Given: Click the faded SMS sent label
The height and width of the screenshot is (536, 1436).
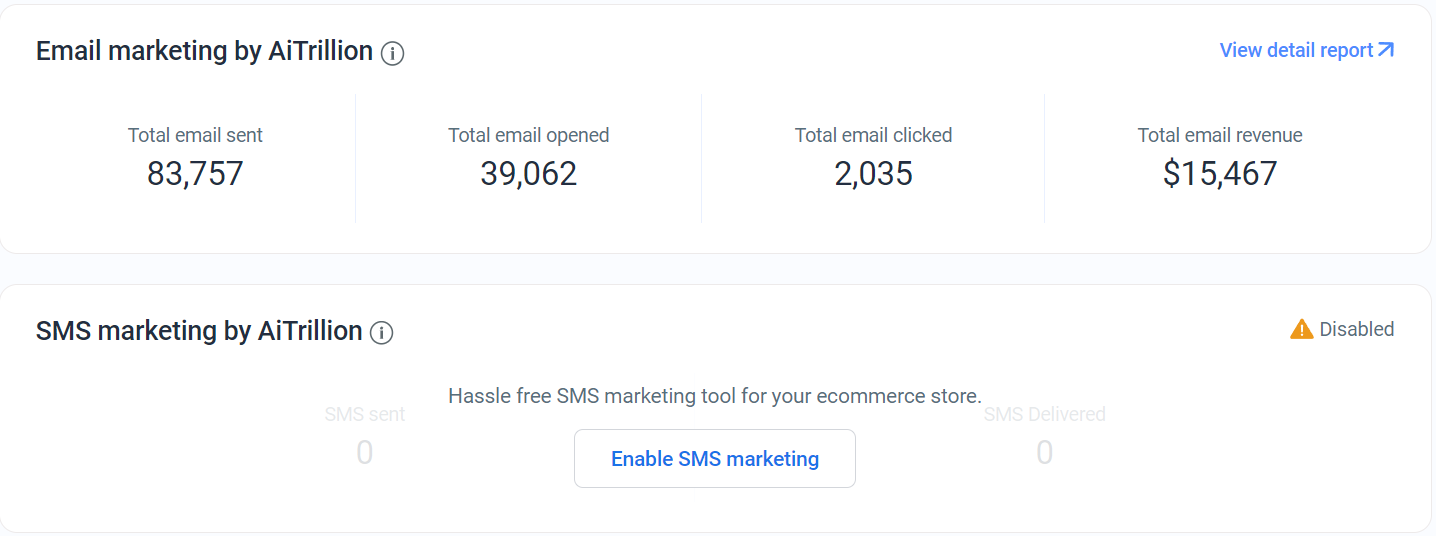Looking at the screenshot, I should pyautogui.click(x=365, y=414).
